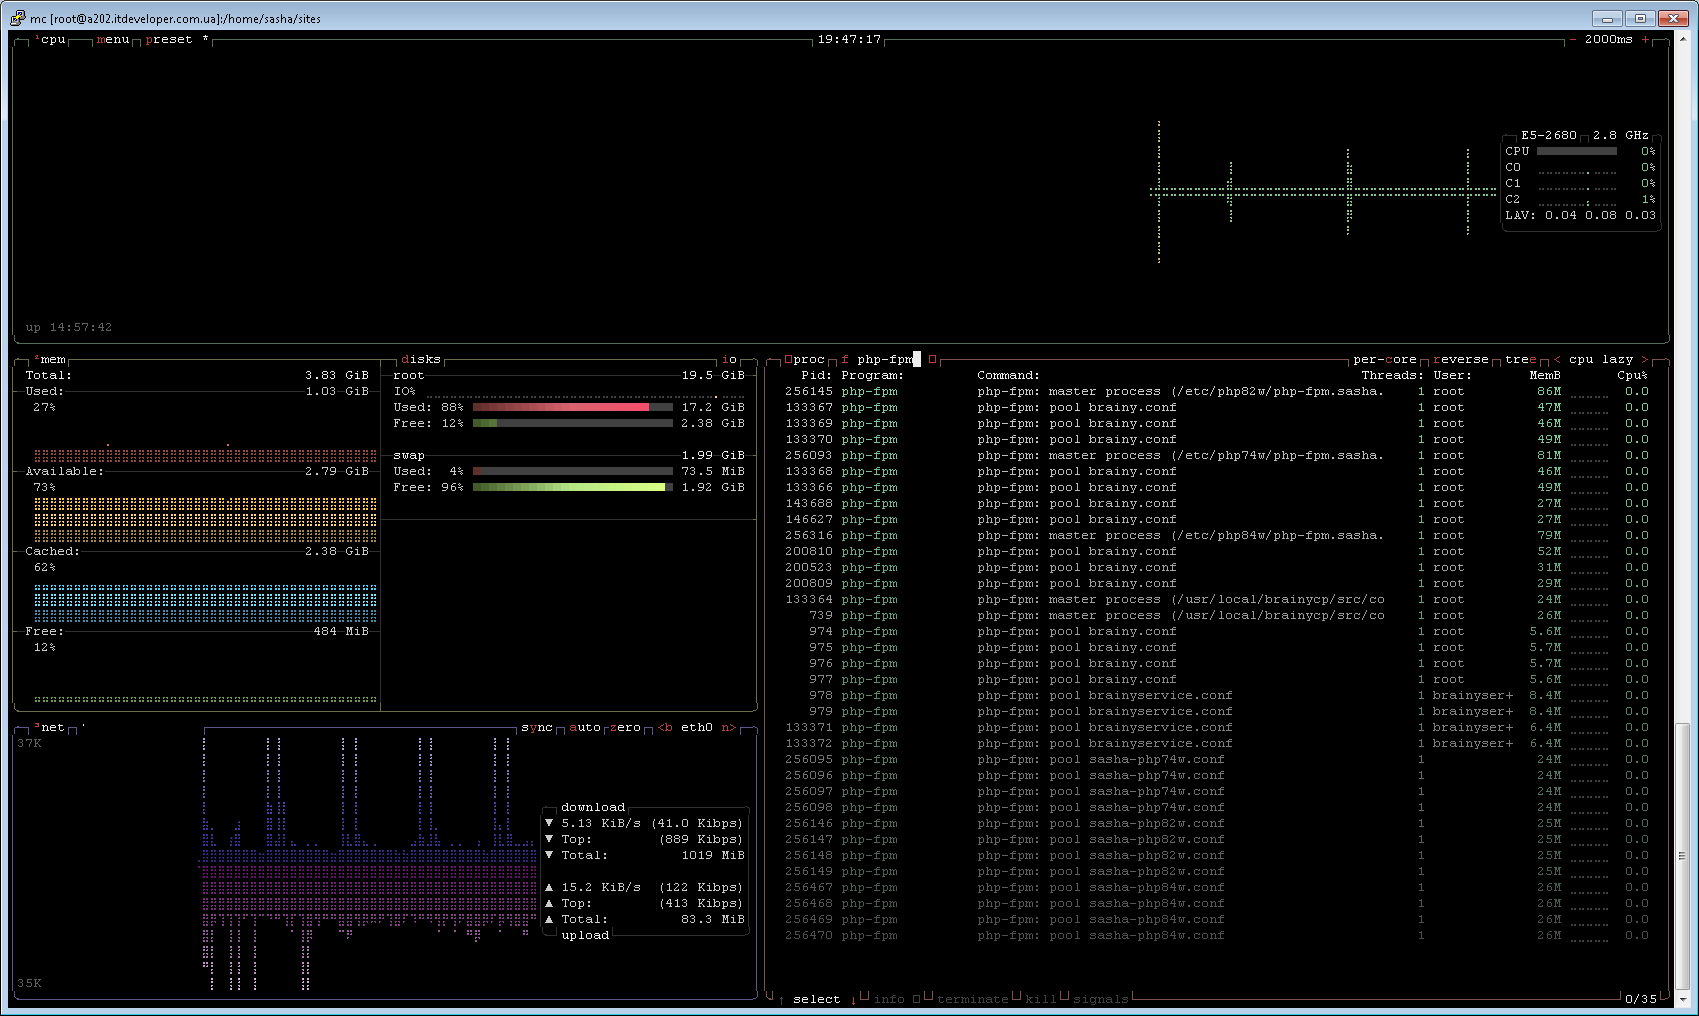Select next network interface after eth0
This screenshot has height=1016, width=1699.
pos(728,728)
